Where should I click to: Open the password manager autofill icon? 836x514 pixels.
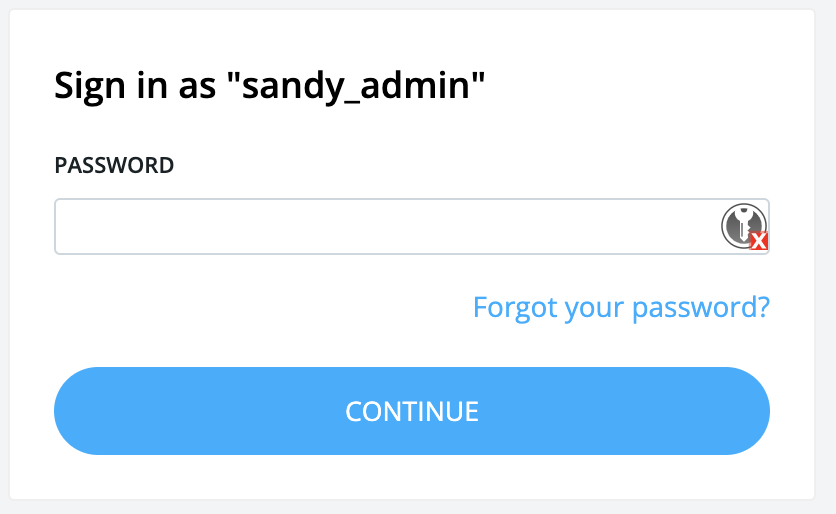[741, 225]
